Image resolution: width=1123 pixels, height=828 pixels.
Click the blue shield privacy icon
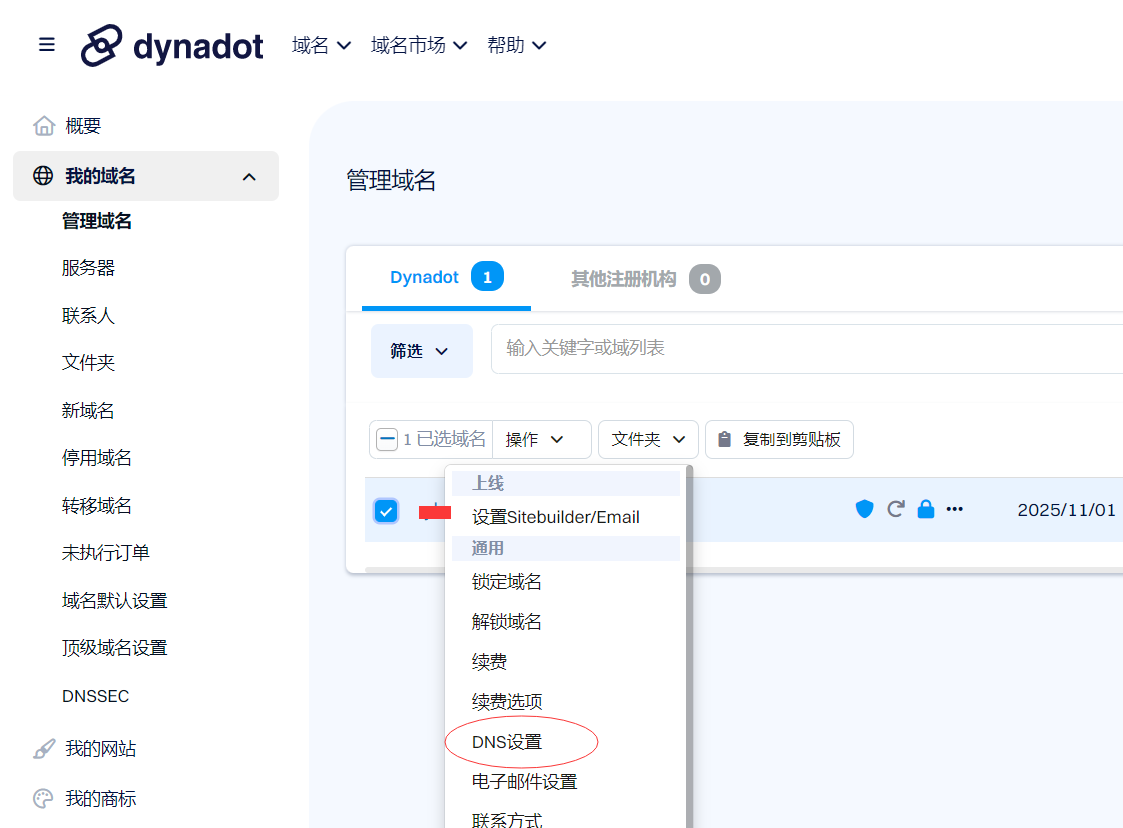click(x=864, y=509)
